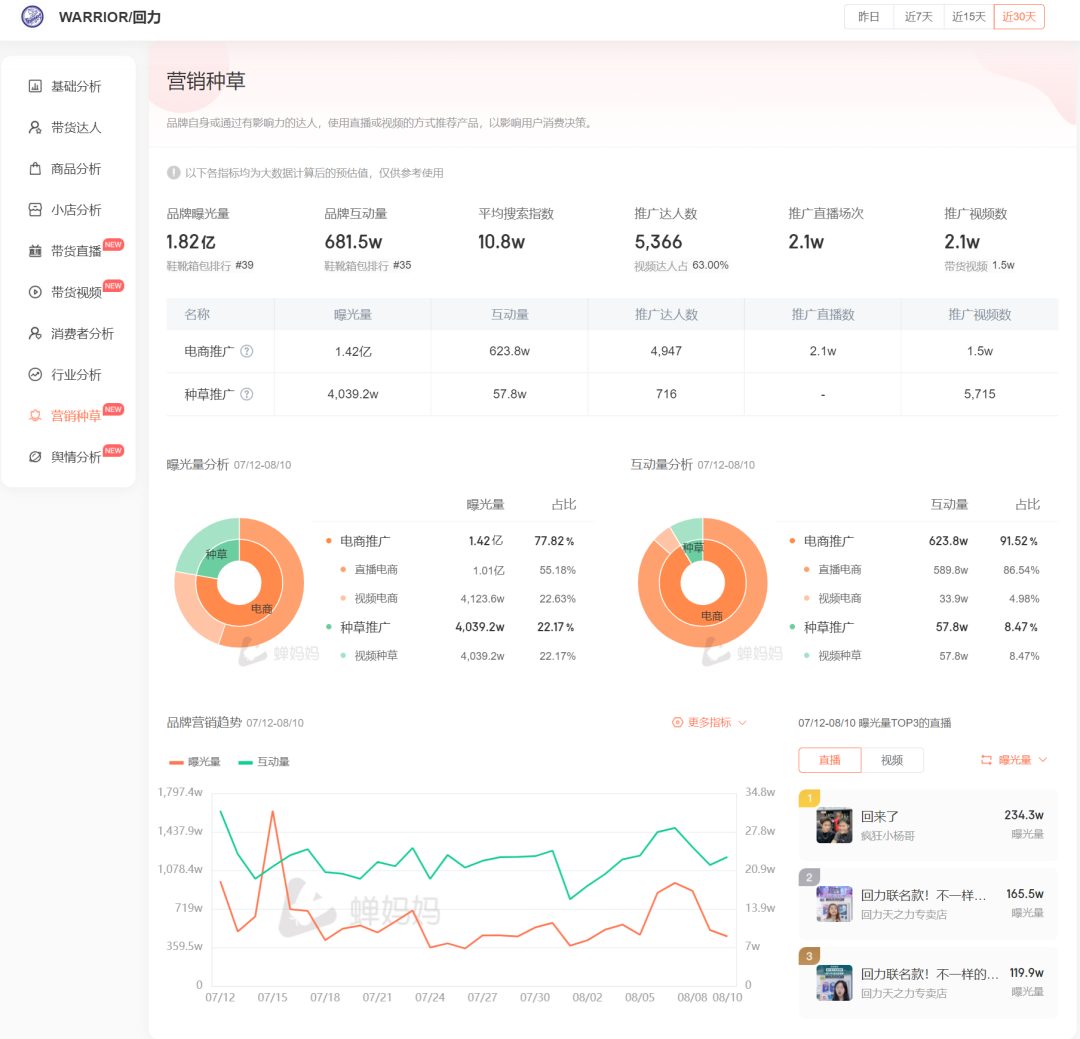Viewport: 1080px width, 1039px height.
Task: Click the 带货视频 play icon
Action: [x=35, y=292]
